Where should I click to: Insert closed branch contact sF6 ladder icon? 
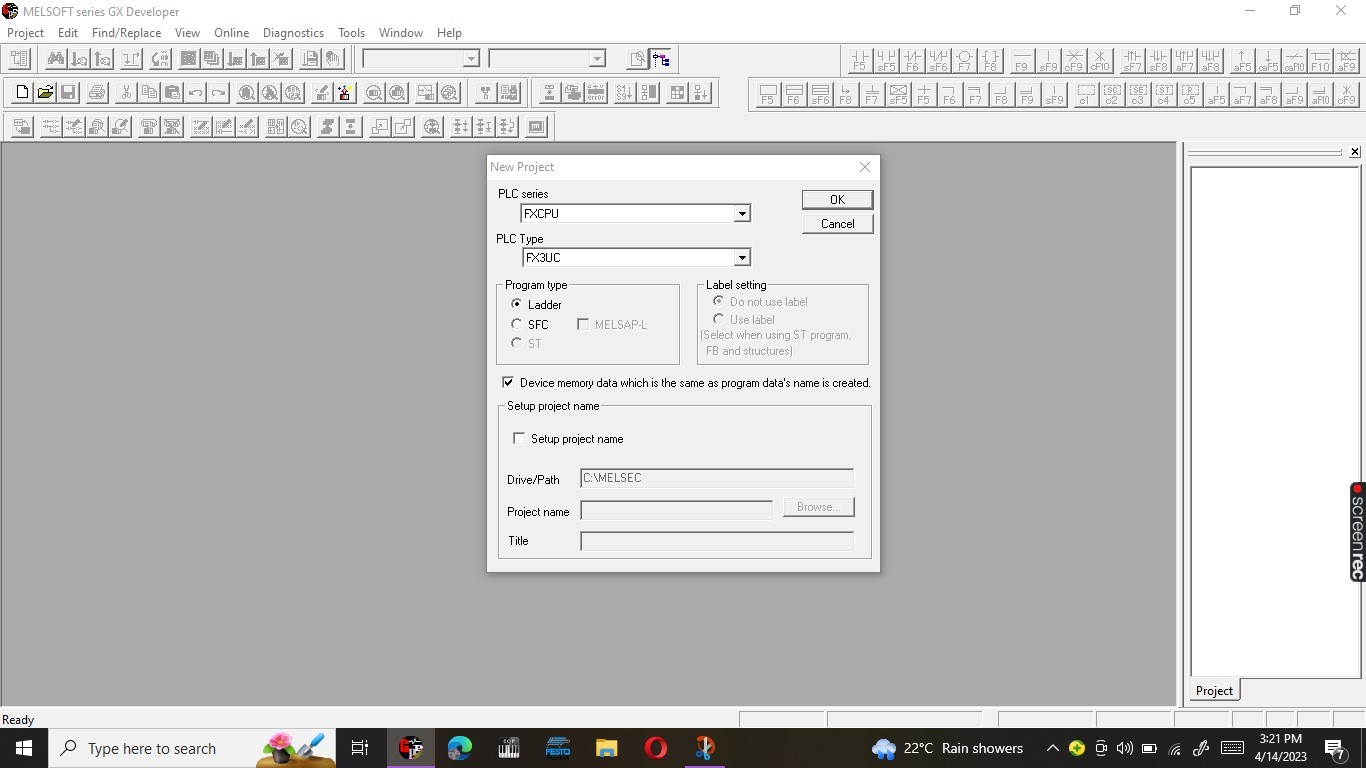point(938,60)
